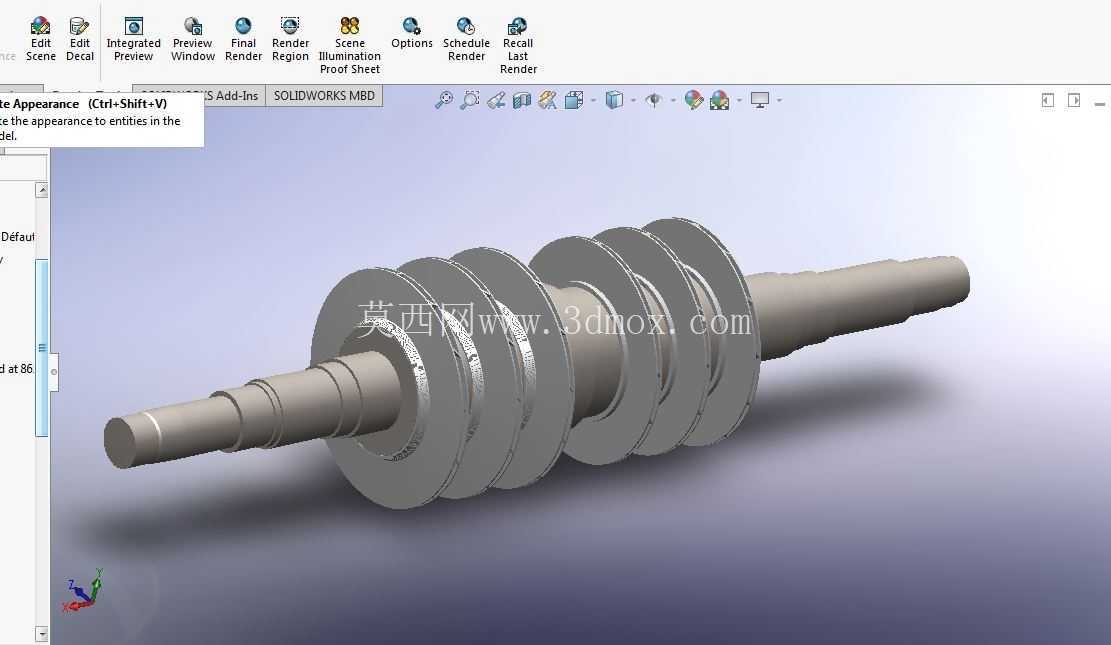Click the left panel scrollbar down arrow

42,634
